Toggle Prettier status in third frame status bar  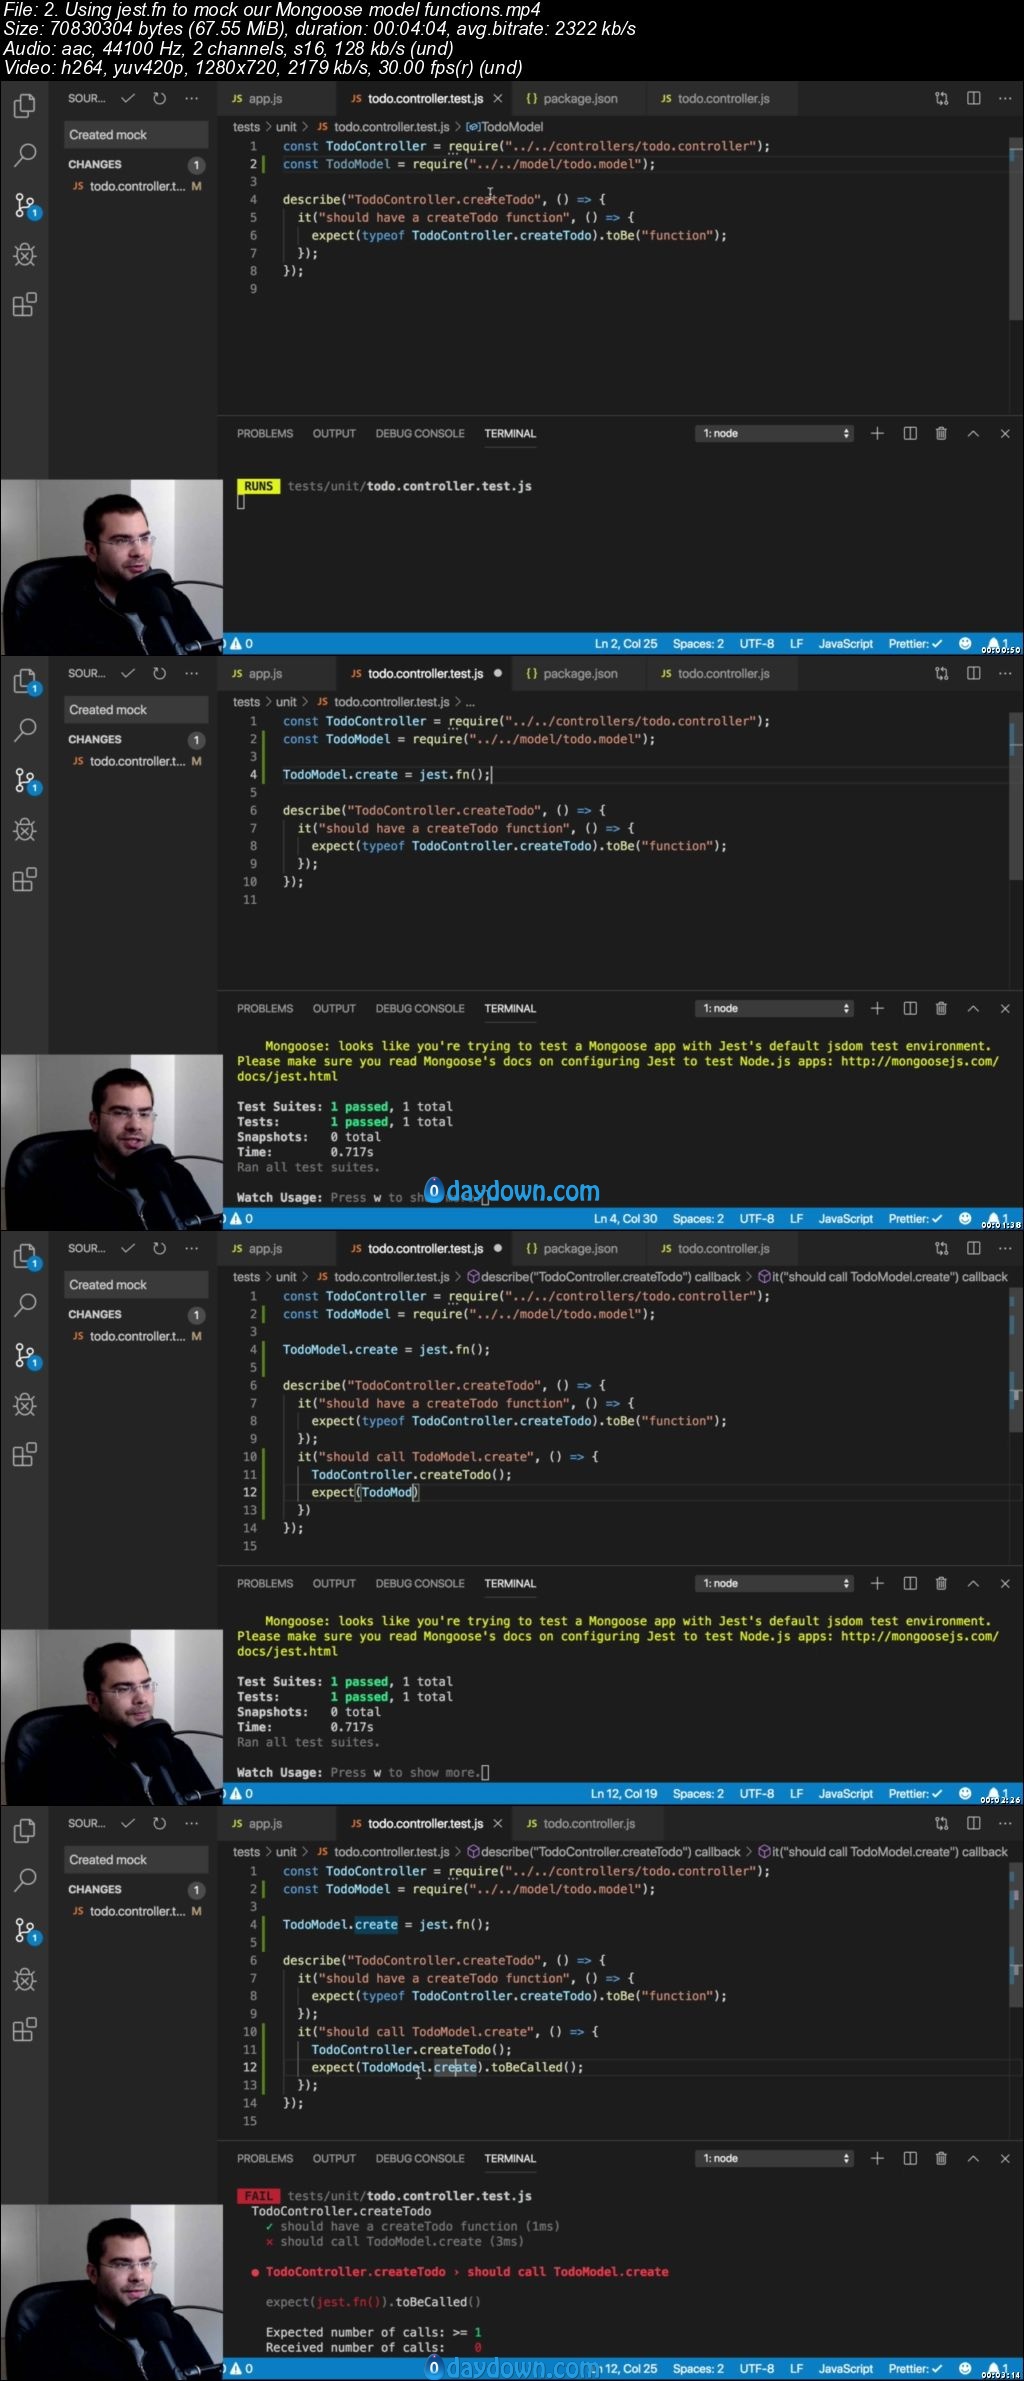pos(915,1794)
